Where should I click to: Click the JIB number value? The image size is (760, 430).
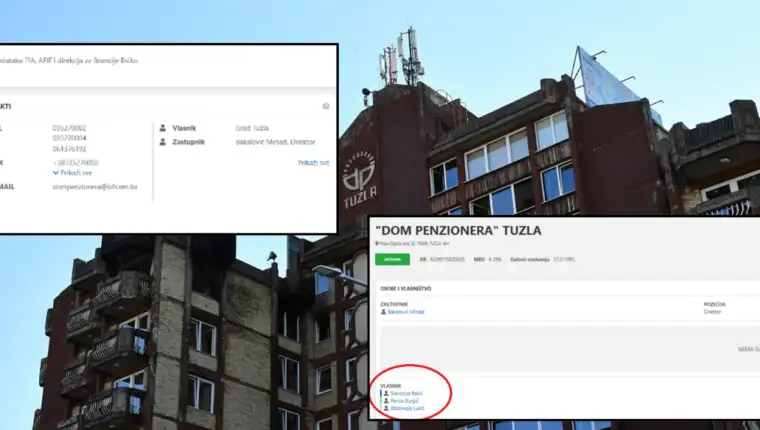pos(446,259)
